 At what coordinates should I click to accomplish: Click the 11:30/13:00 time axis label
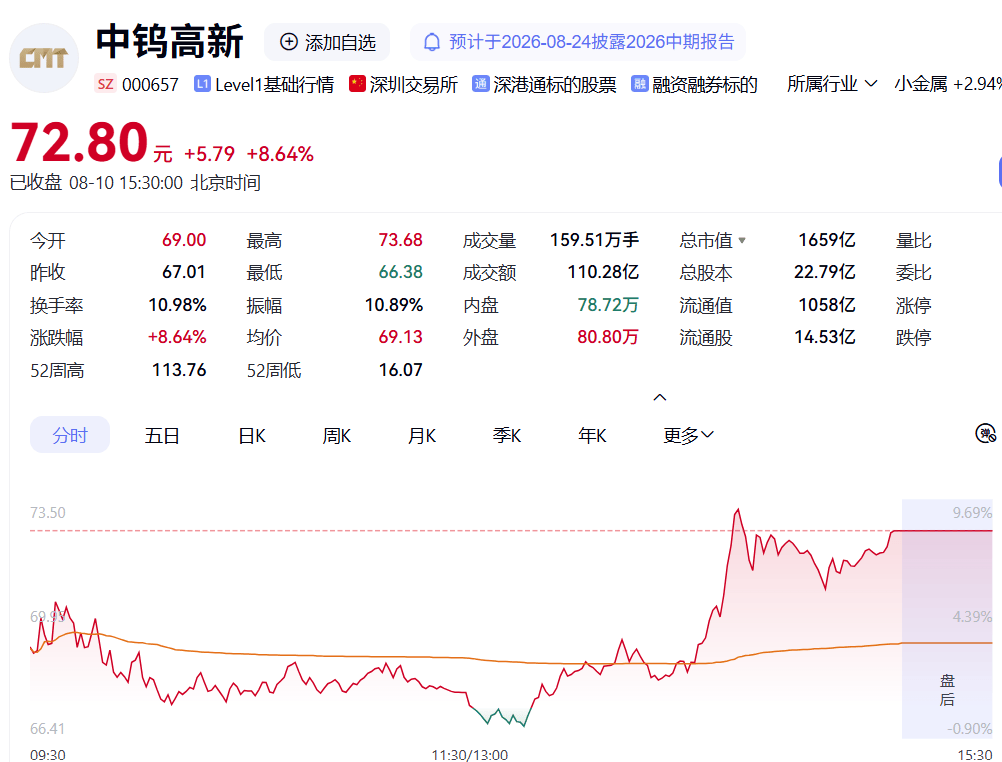click(x=470, y=755)
